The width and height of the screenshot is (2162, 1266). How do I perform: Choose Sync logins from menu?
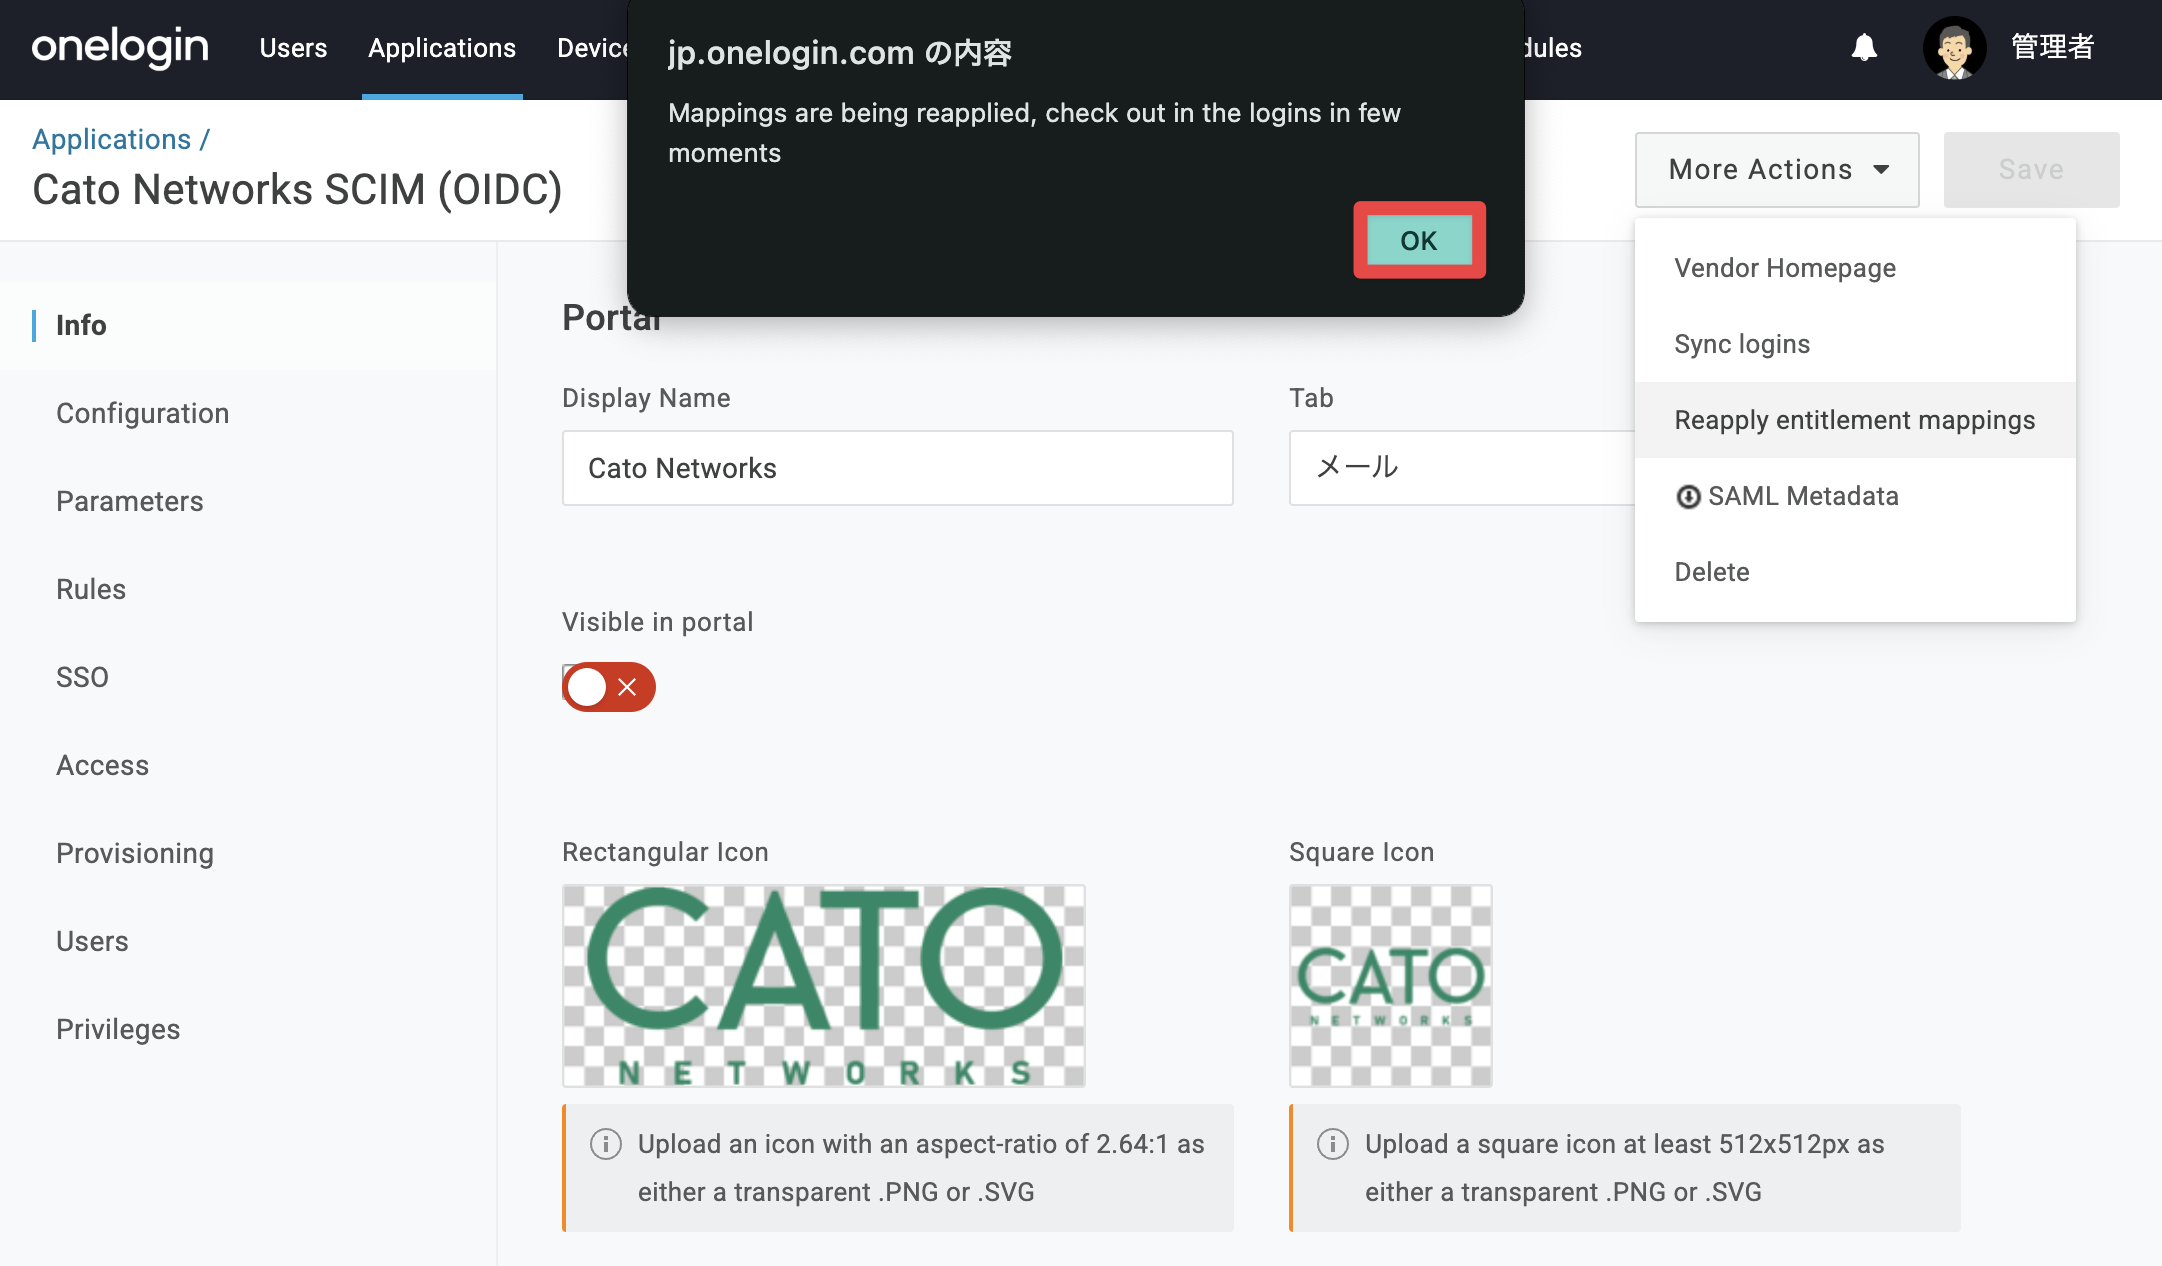tap(1742, 344)
